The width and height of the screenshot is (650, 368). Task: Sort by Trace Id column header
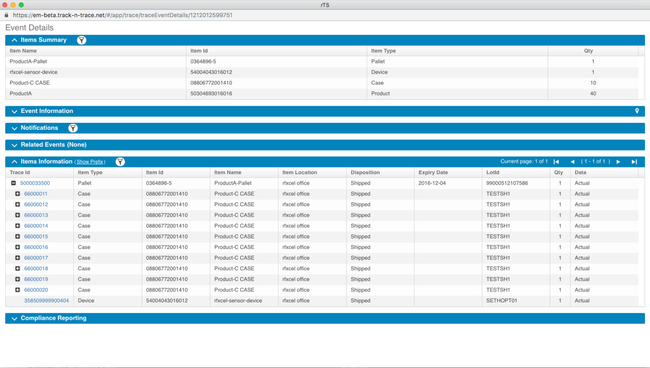click(x=20, y=172)
